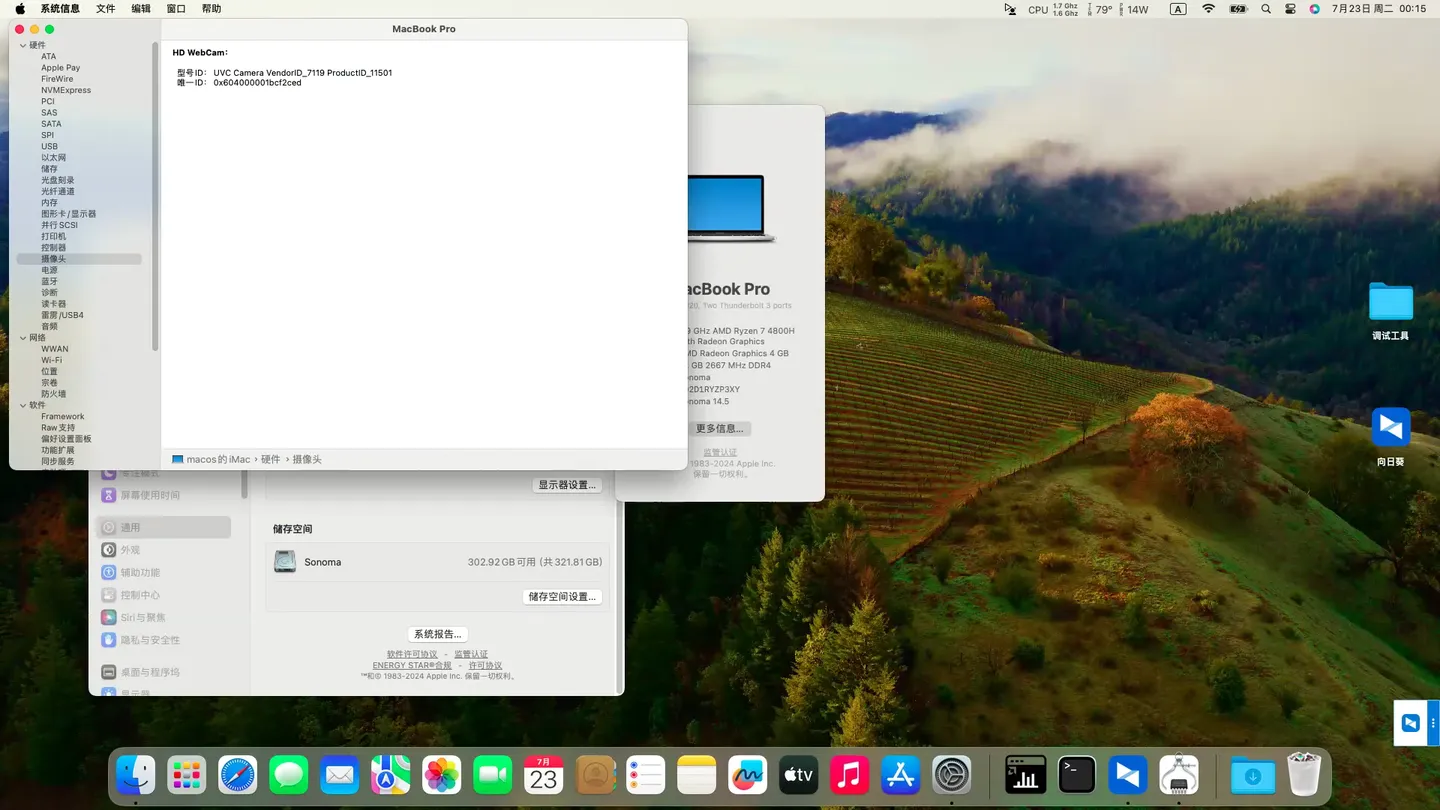
Task: Open Safari from the Dock
Action: click(x=238, y=775)
